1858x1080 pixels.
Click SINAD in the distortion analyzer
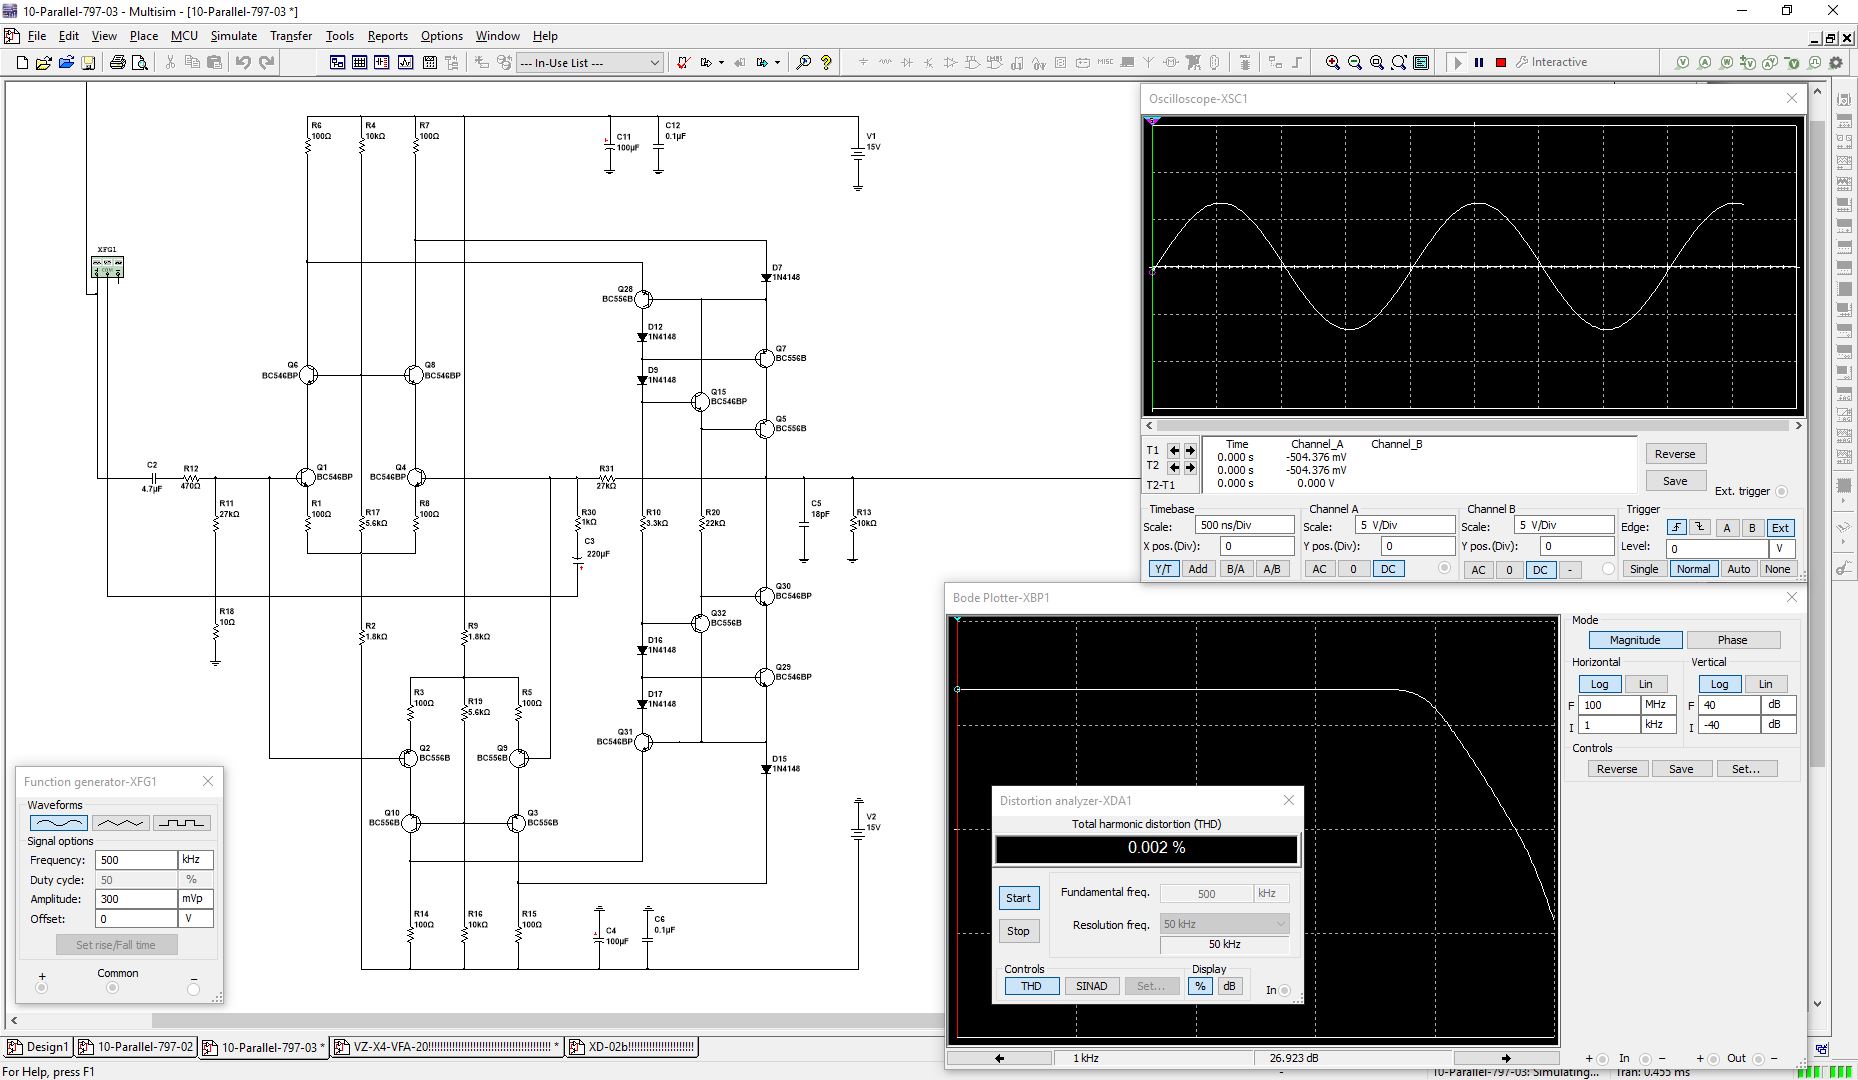coord(1091,986)
